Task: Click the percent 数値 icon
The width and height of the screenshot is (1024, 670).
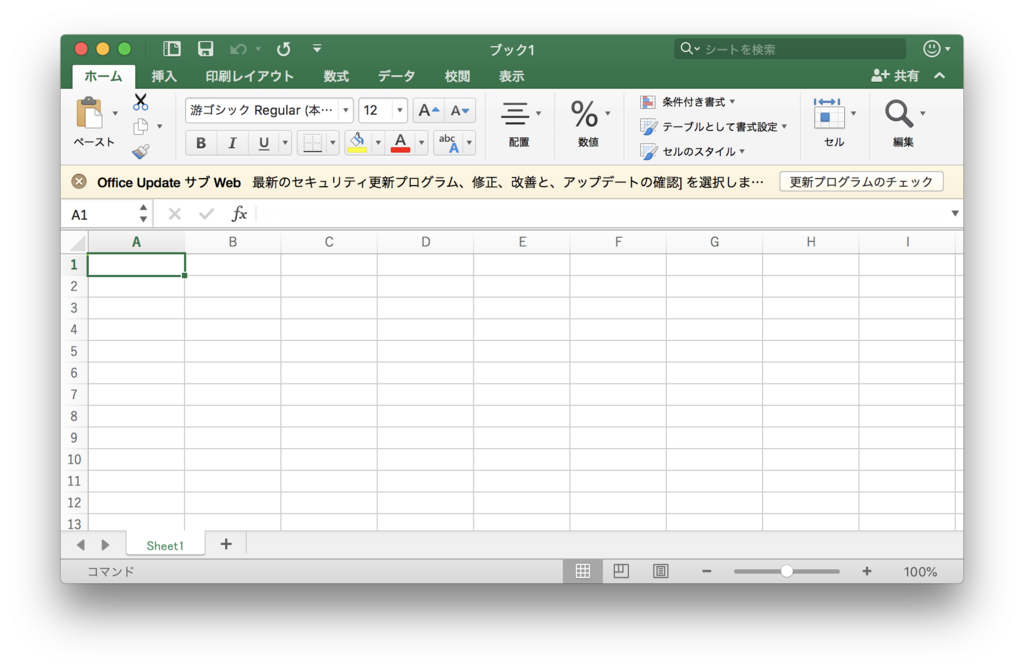Action: pos(584,114)
